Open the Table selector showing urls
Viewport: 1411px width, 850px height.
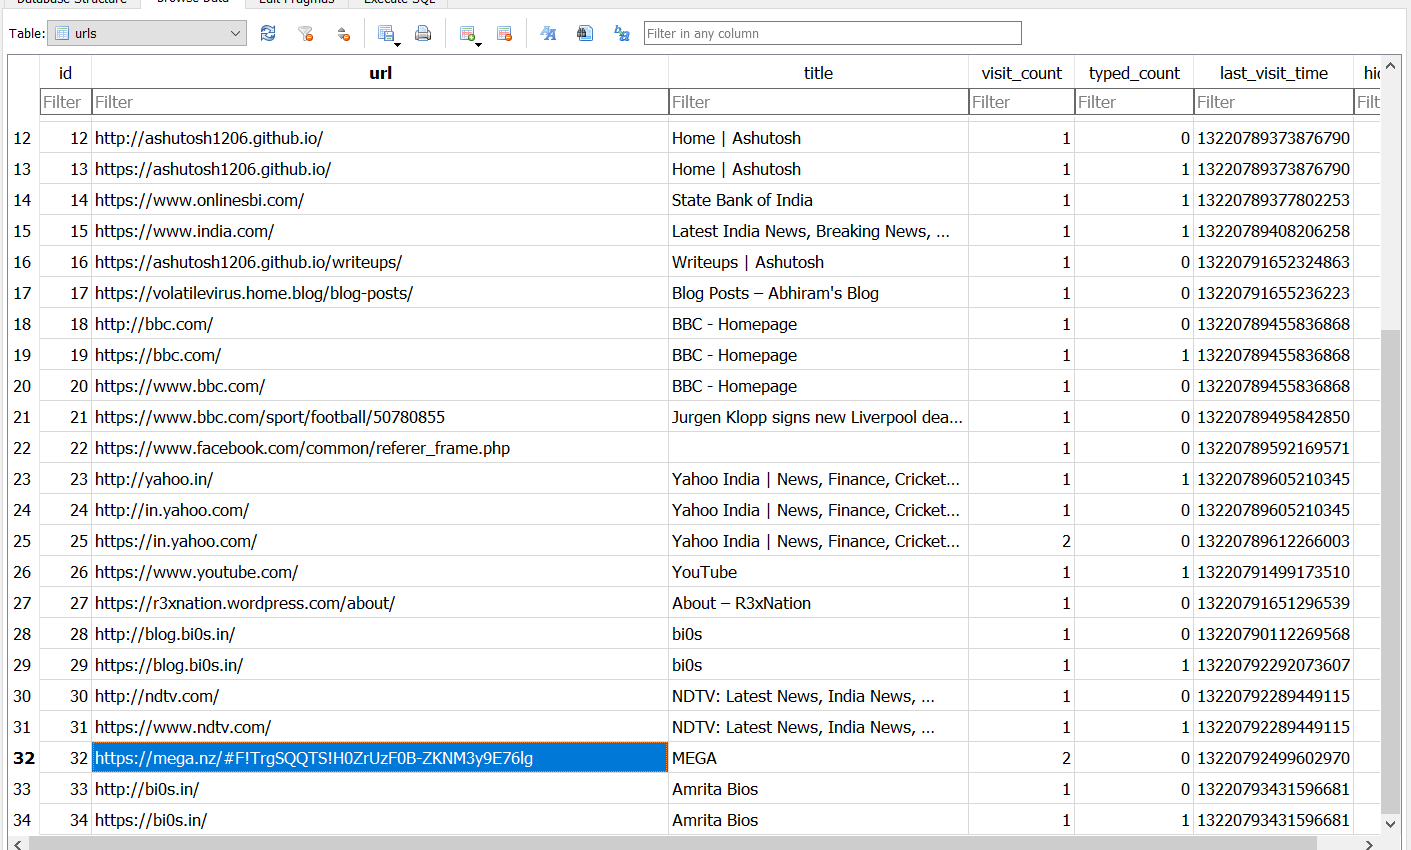[x=147, y=33]
